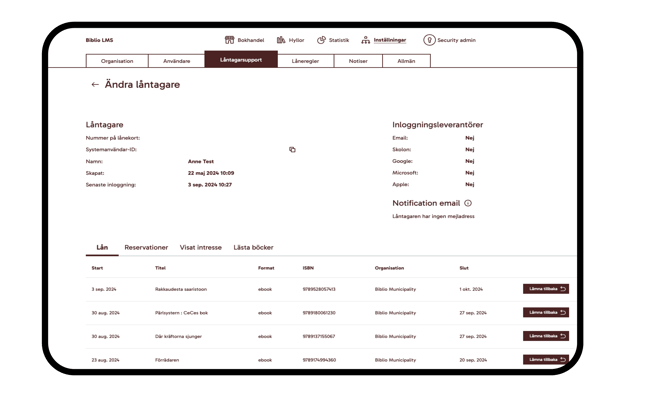
Task: Return the loan Där kräftorna sjunger
Action: point(546,336)
